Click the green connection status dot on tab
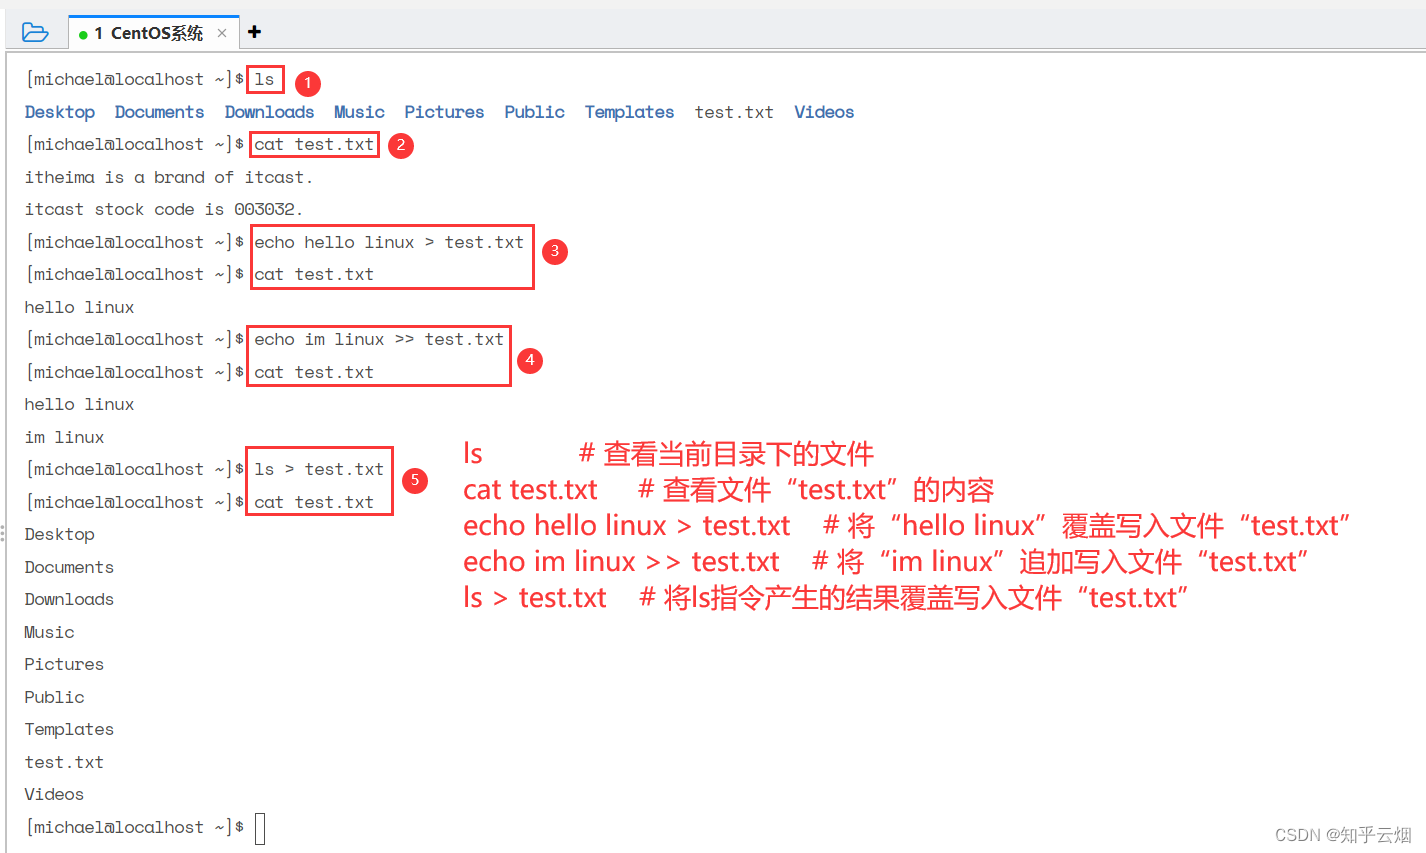The width and height of the screenshot is (1426, 853). pyautogui.click(x=83, y=35)
